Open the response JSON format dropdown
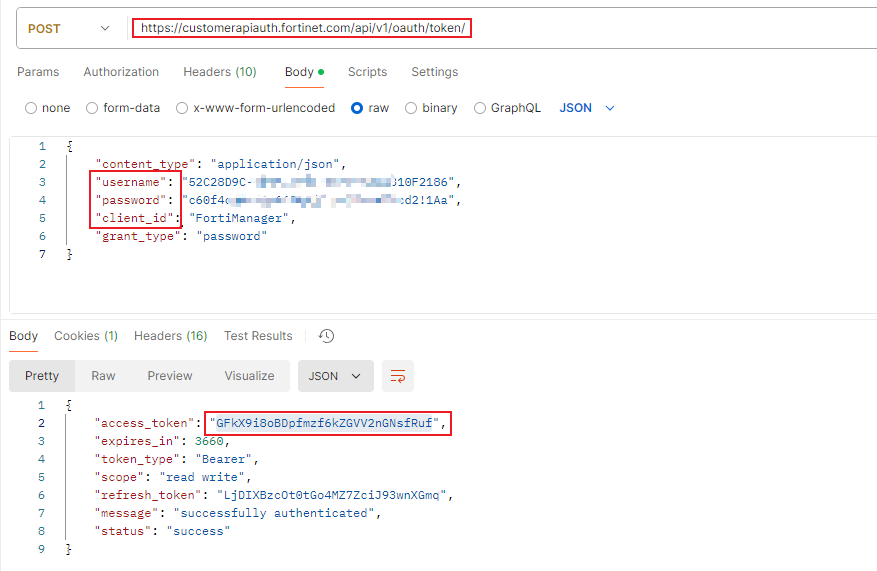This screenshot has width=877, height=571. (x=336, y=376)
